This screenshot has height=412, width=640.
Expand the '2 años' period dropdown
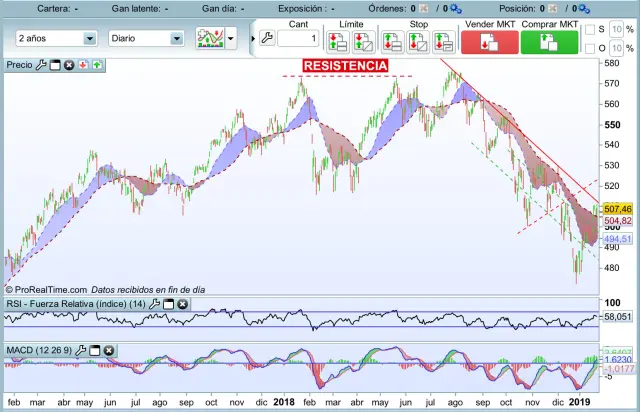90,39
